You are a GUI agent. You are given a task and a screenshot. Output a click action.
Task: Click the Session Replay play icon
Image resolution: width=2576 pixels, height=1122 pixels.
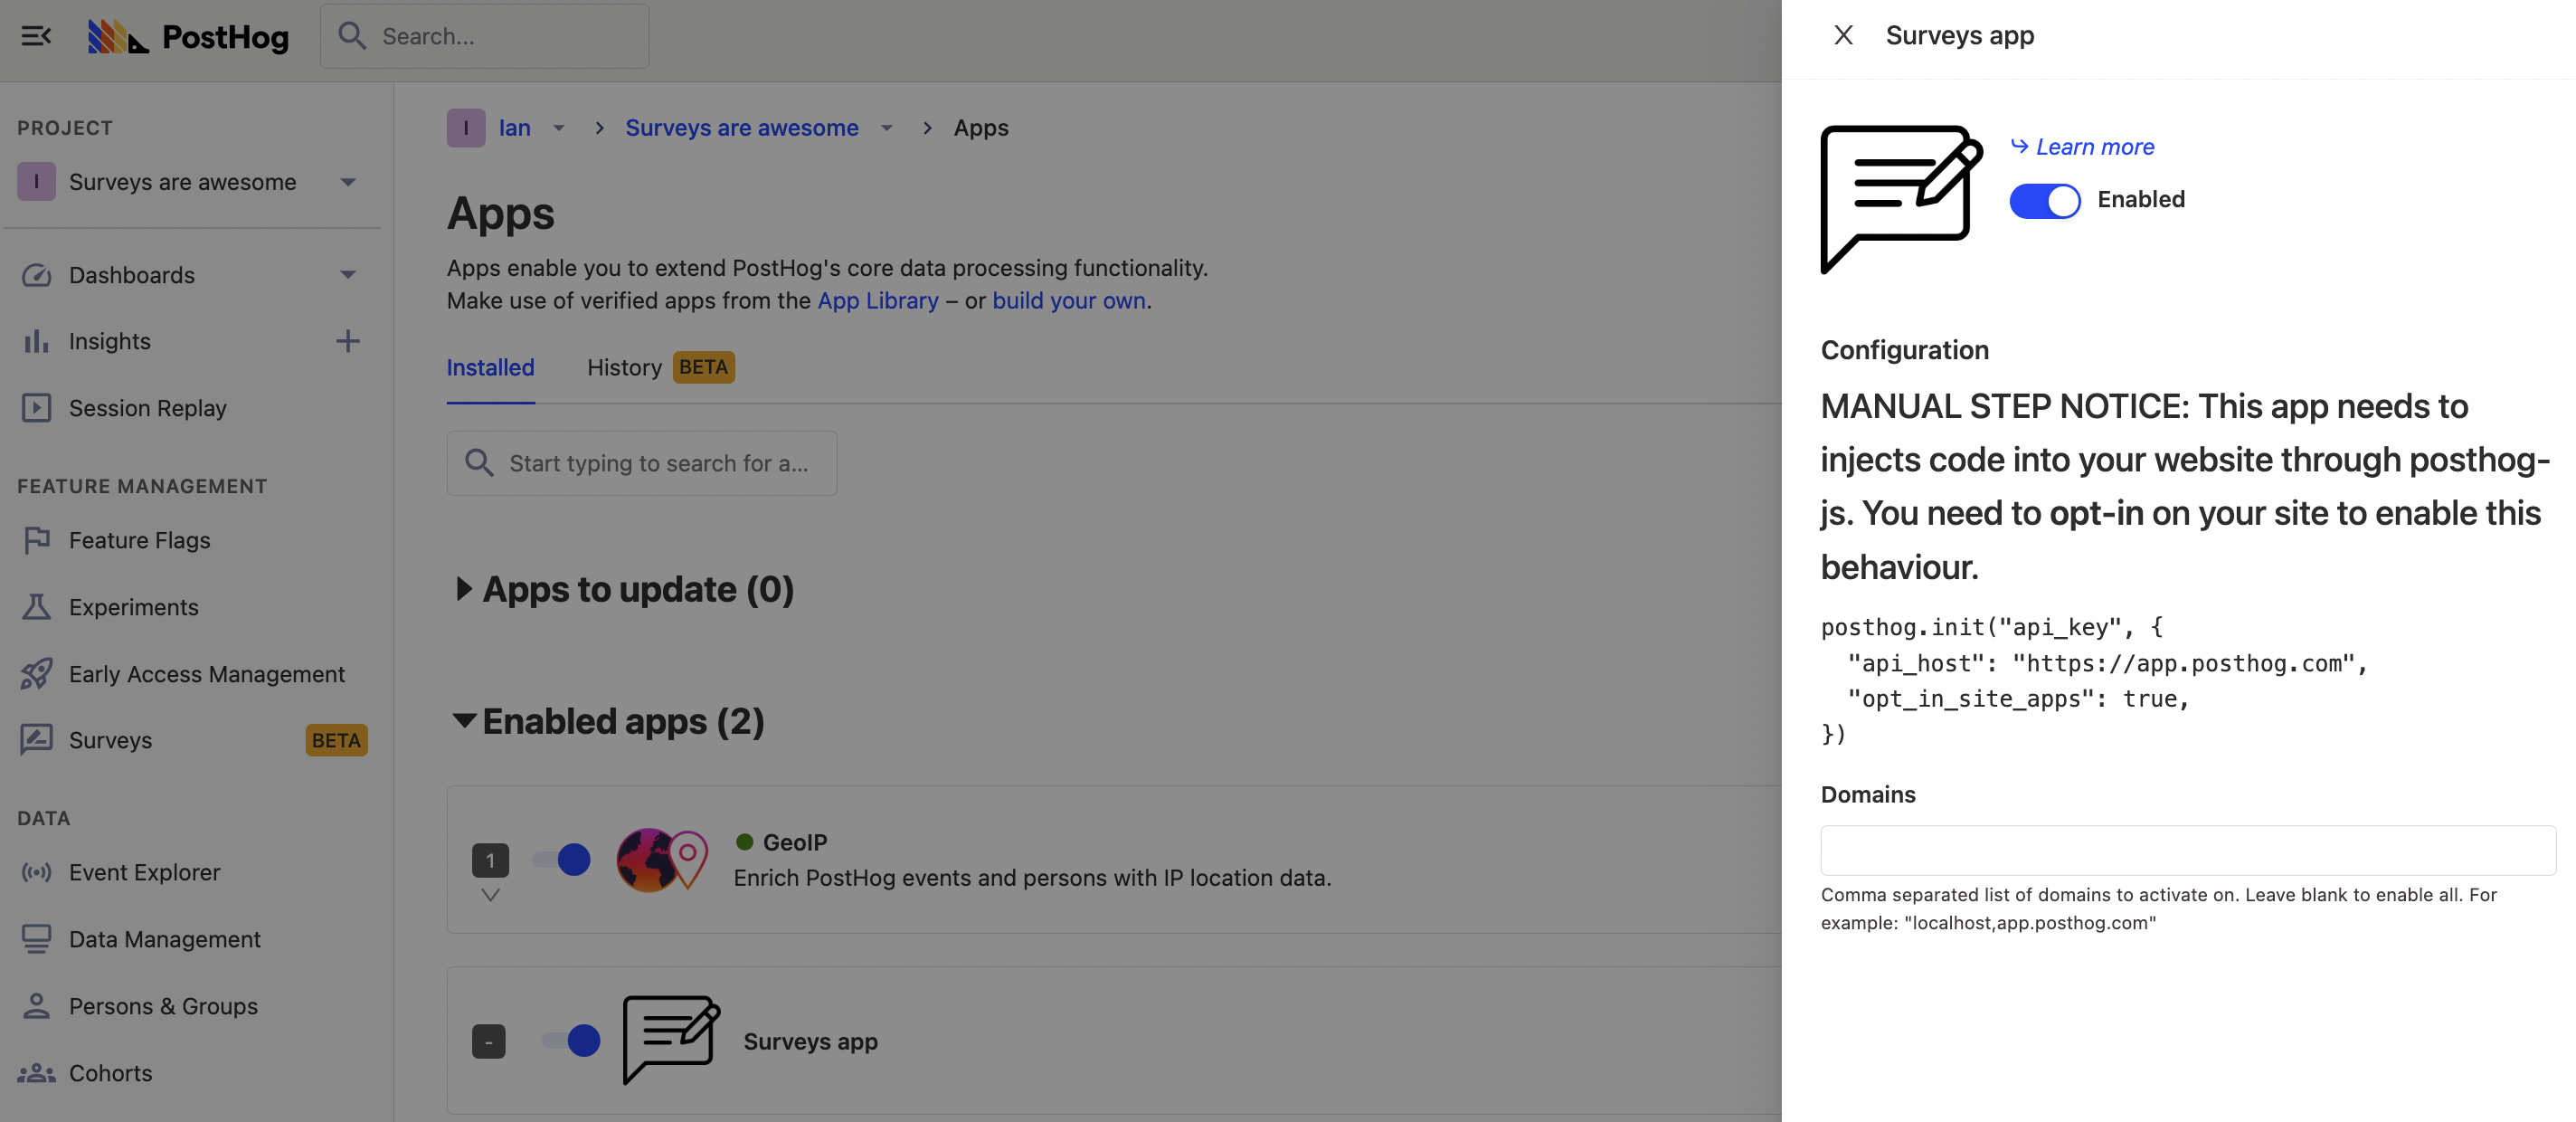(x=36, y=408)
